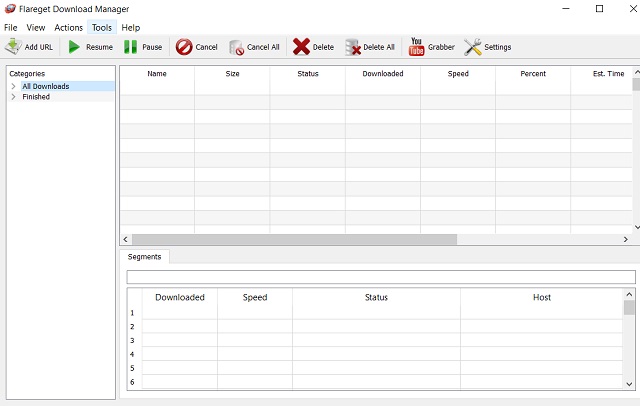Click the segments progress bar field
Screen dimensions: 640x406
(381, 277)
